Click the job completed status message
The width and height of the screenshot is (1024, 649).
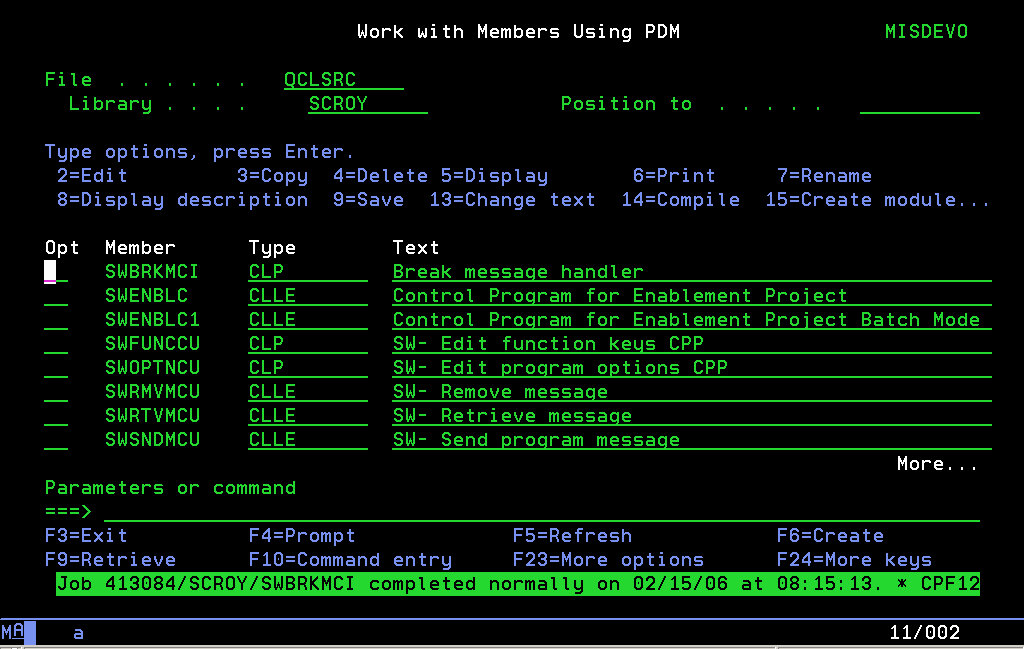point(518,584)
